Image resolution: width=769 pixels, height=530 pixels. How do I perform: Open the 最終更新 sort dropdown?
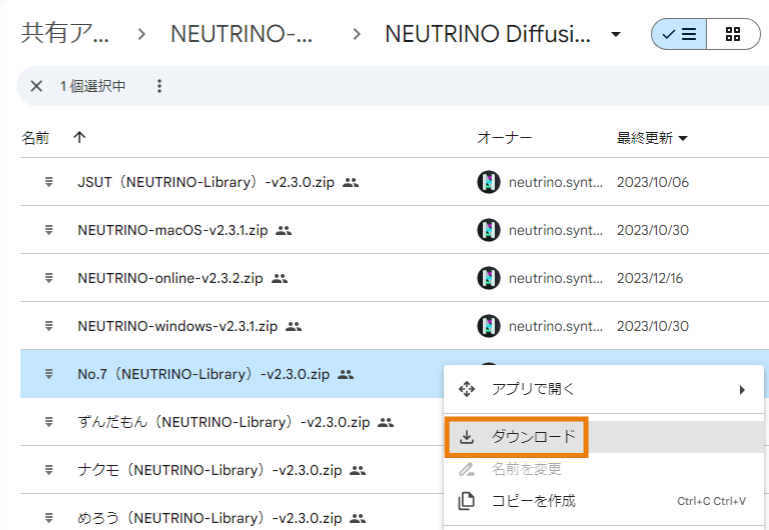652,138
